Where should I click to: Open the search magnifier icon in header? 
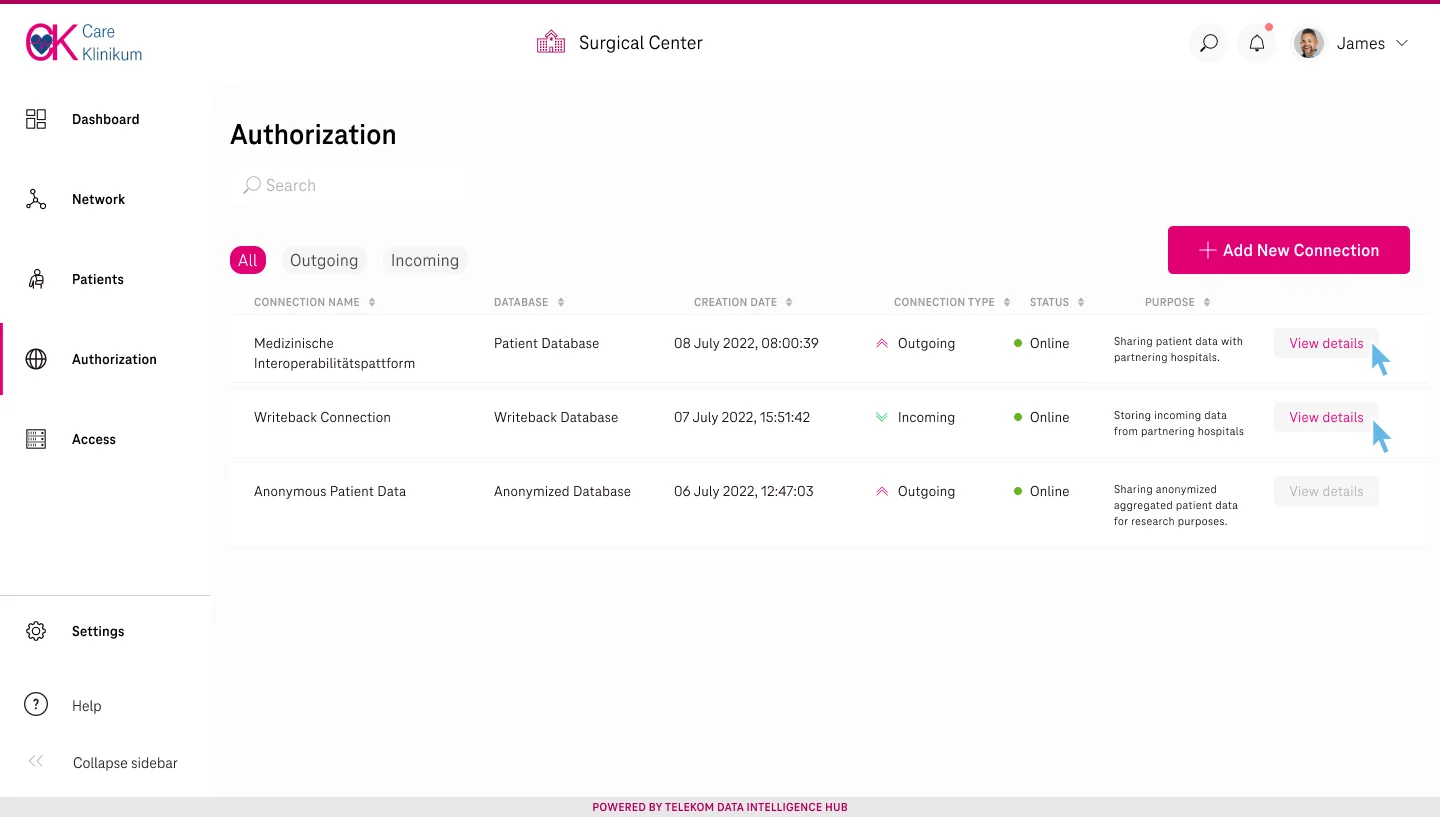(x=1209, y=43)
